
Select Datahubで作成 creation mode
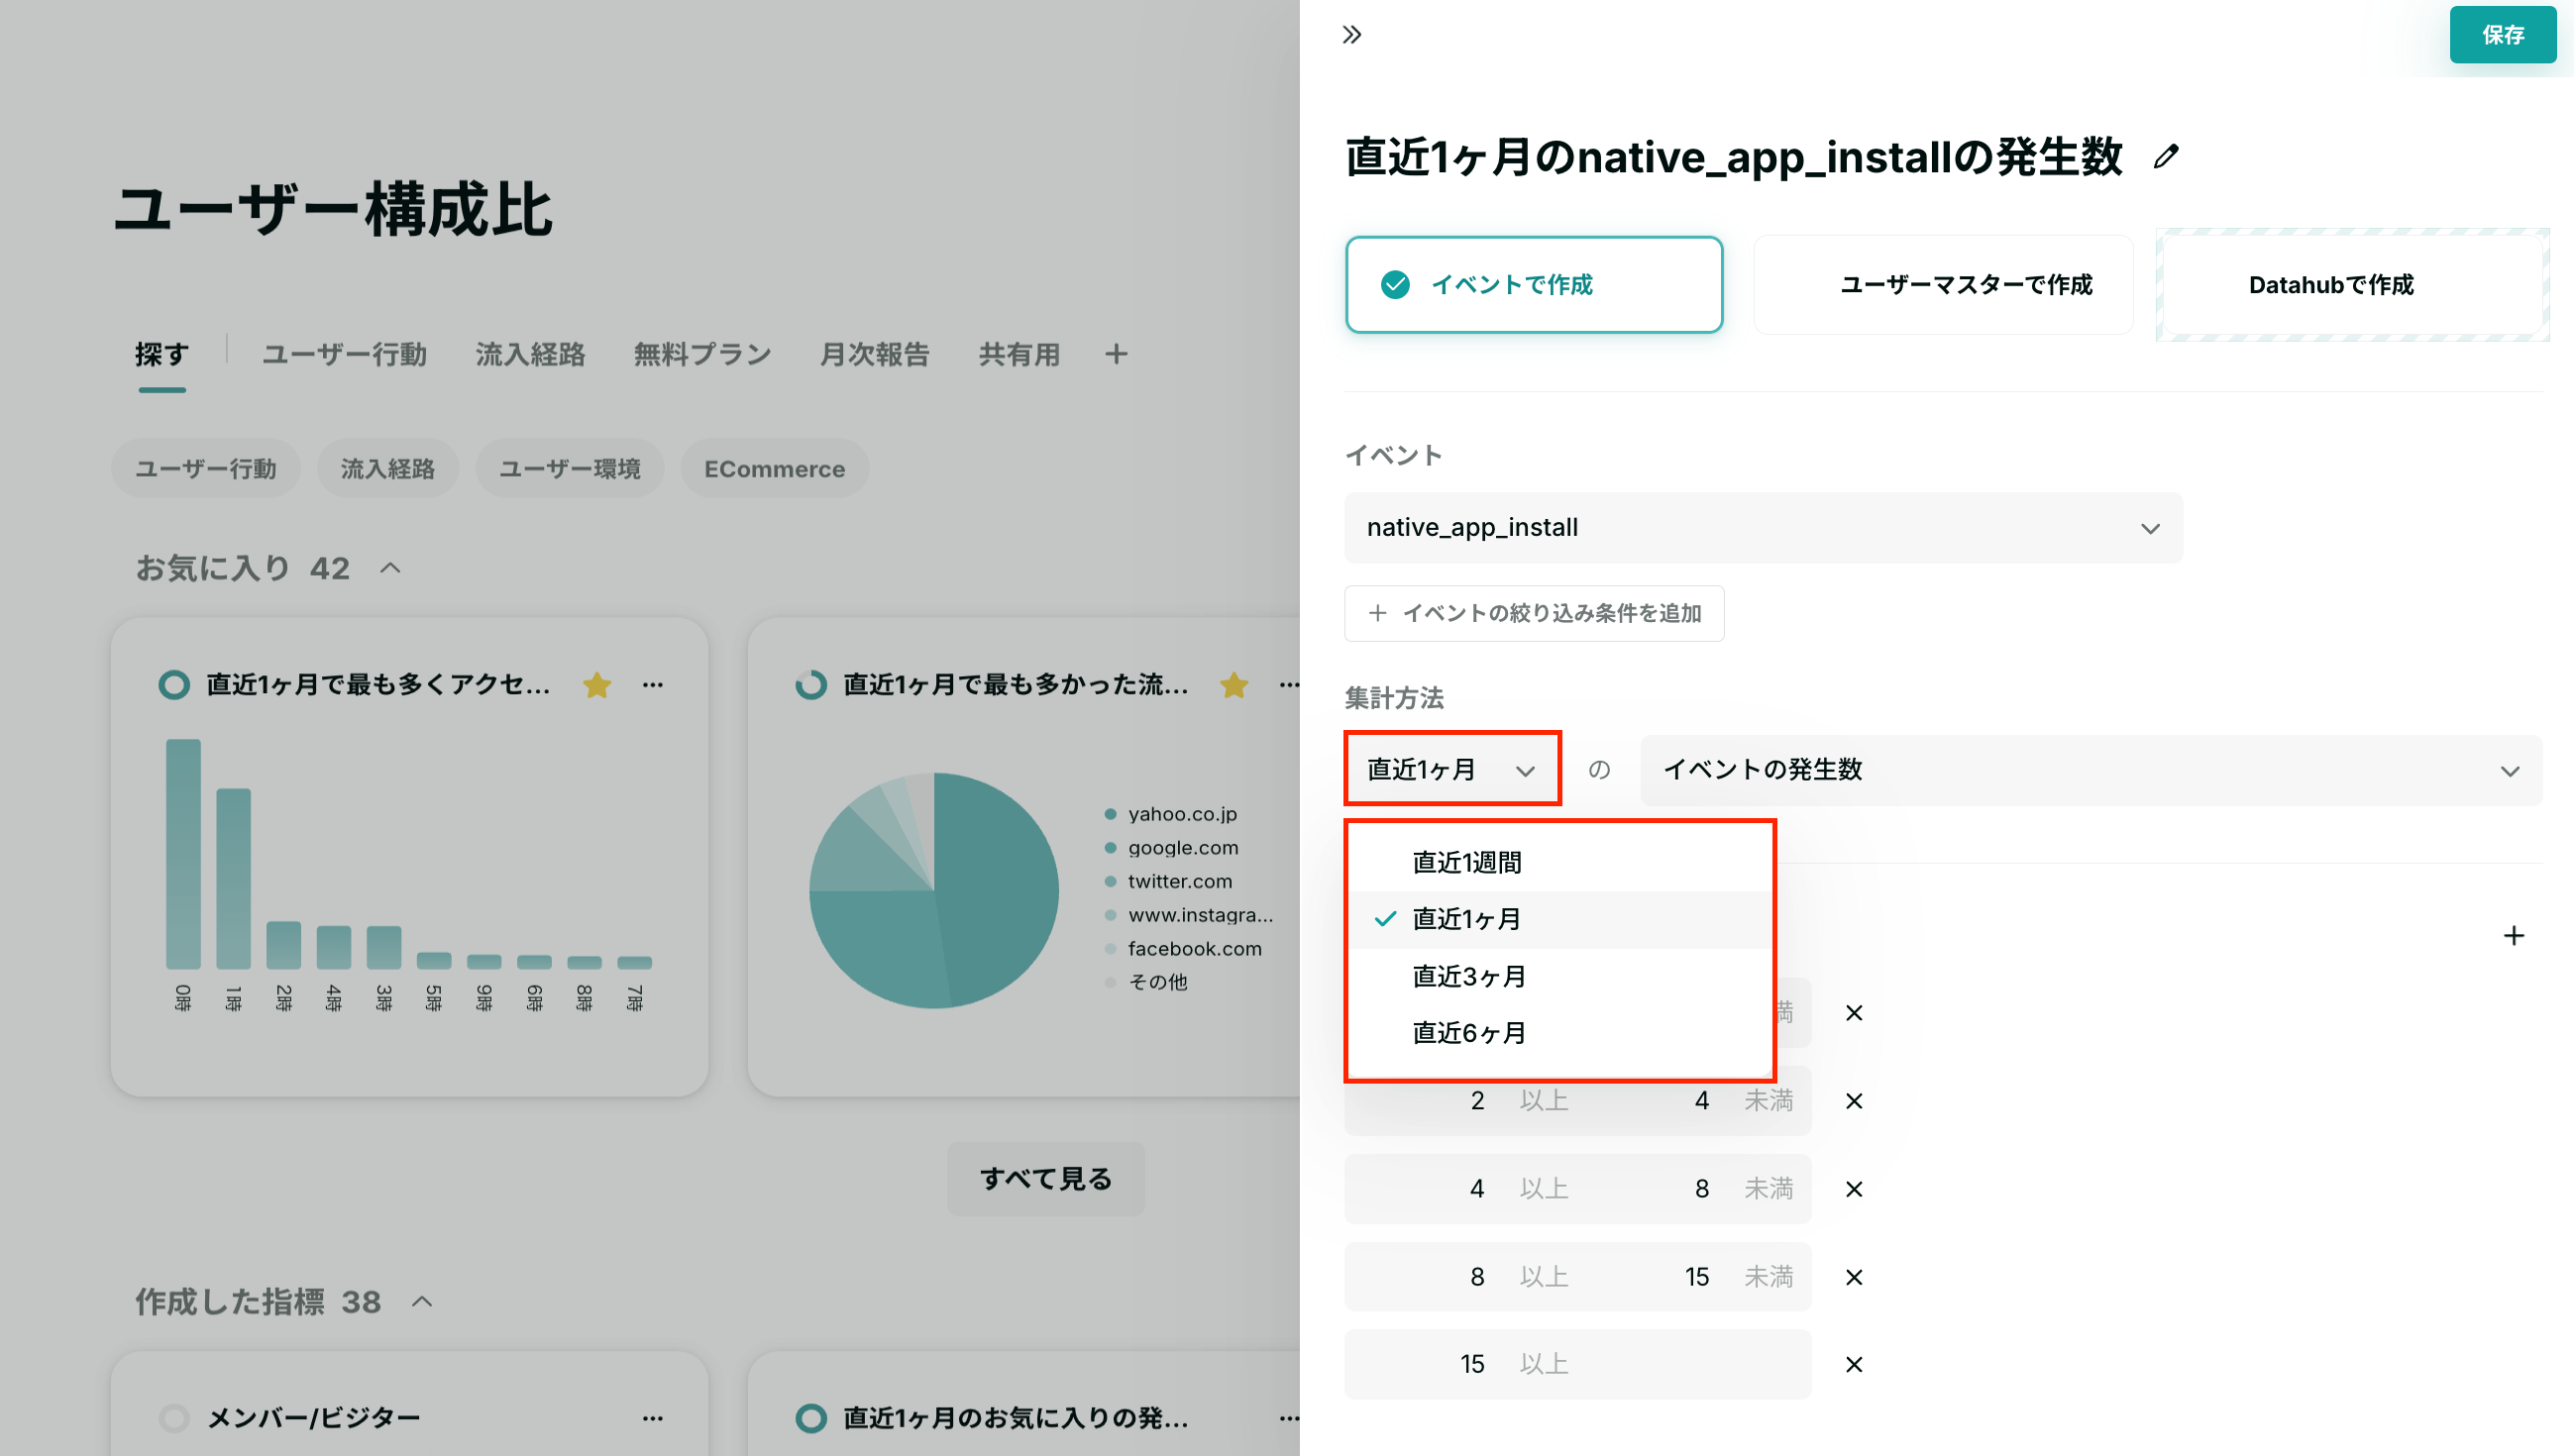(2352, 285)
